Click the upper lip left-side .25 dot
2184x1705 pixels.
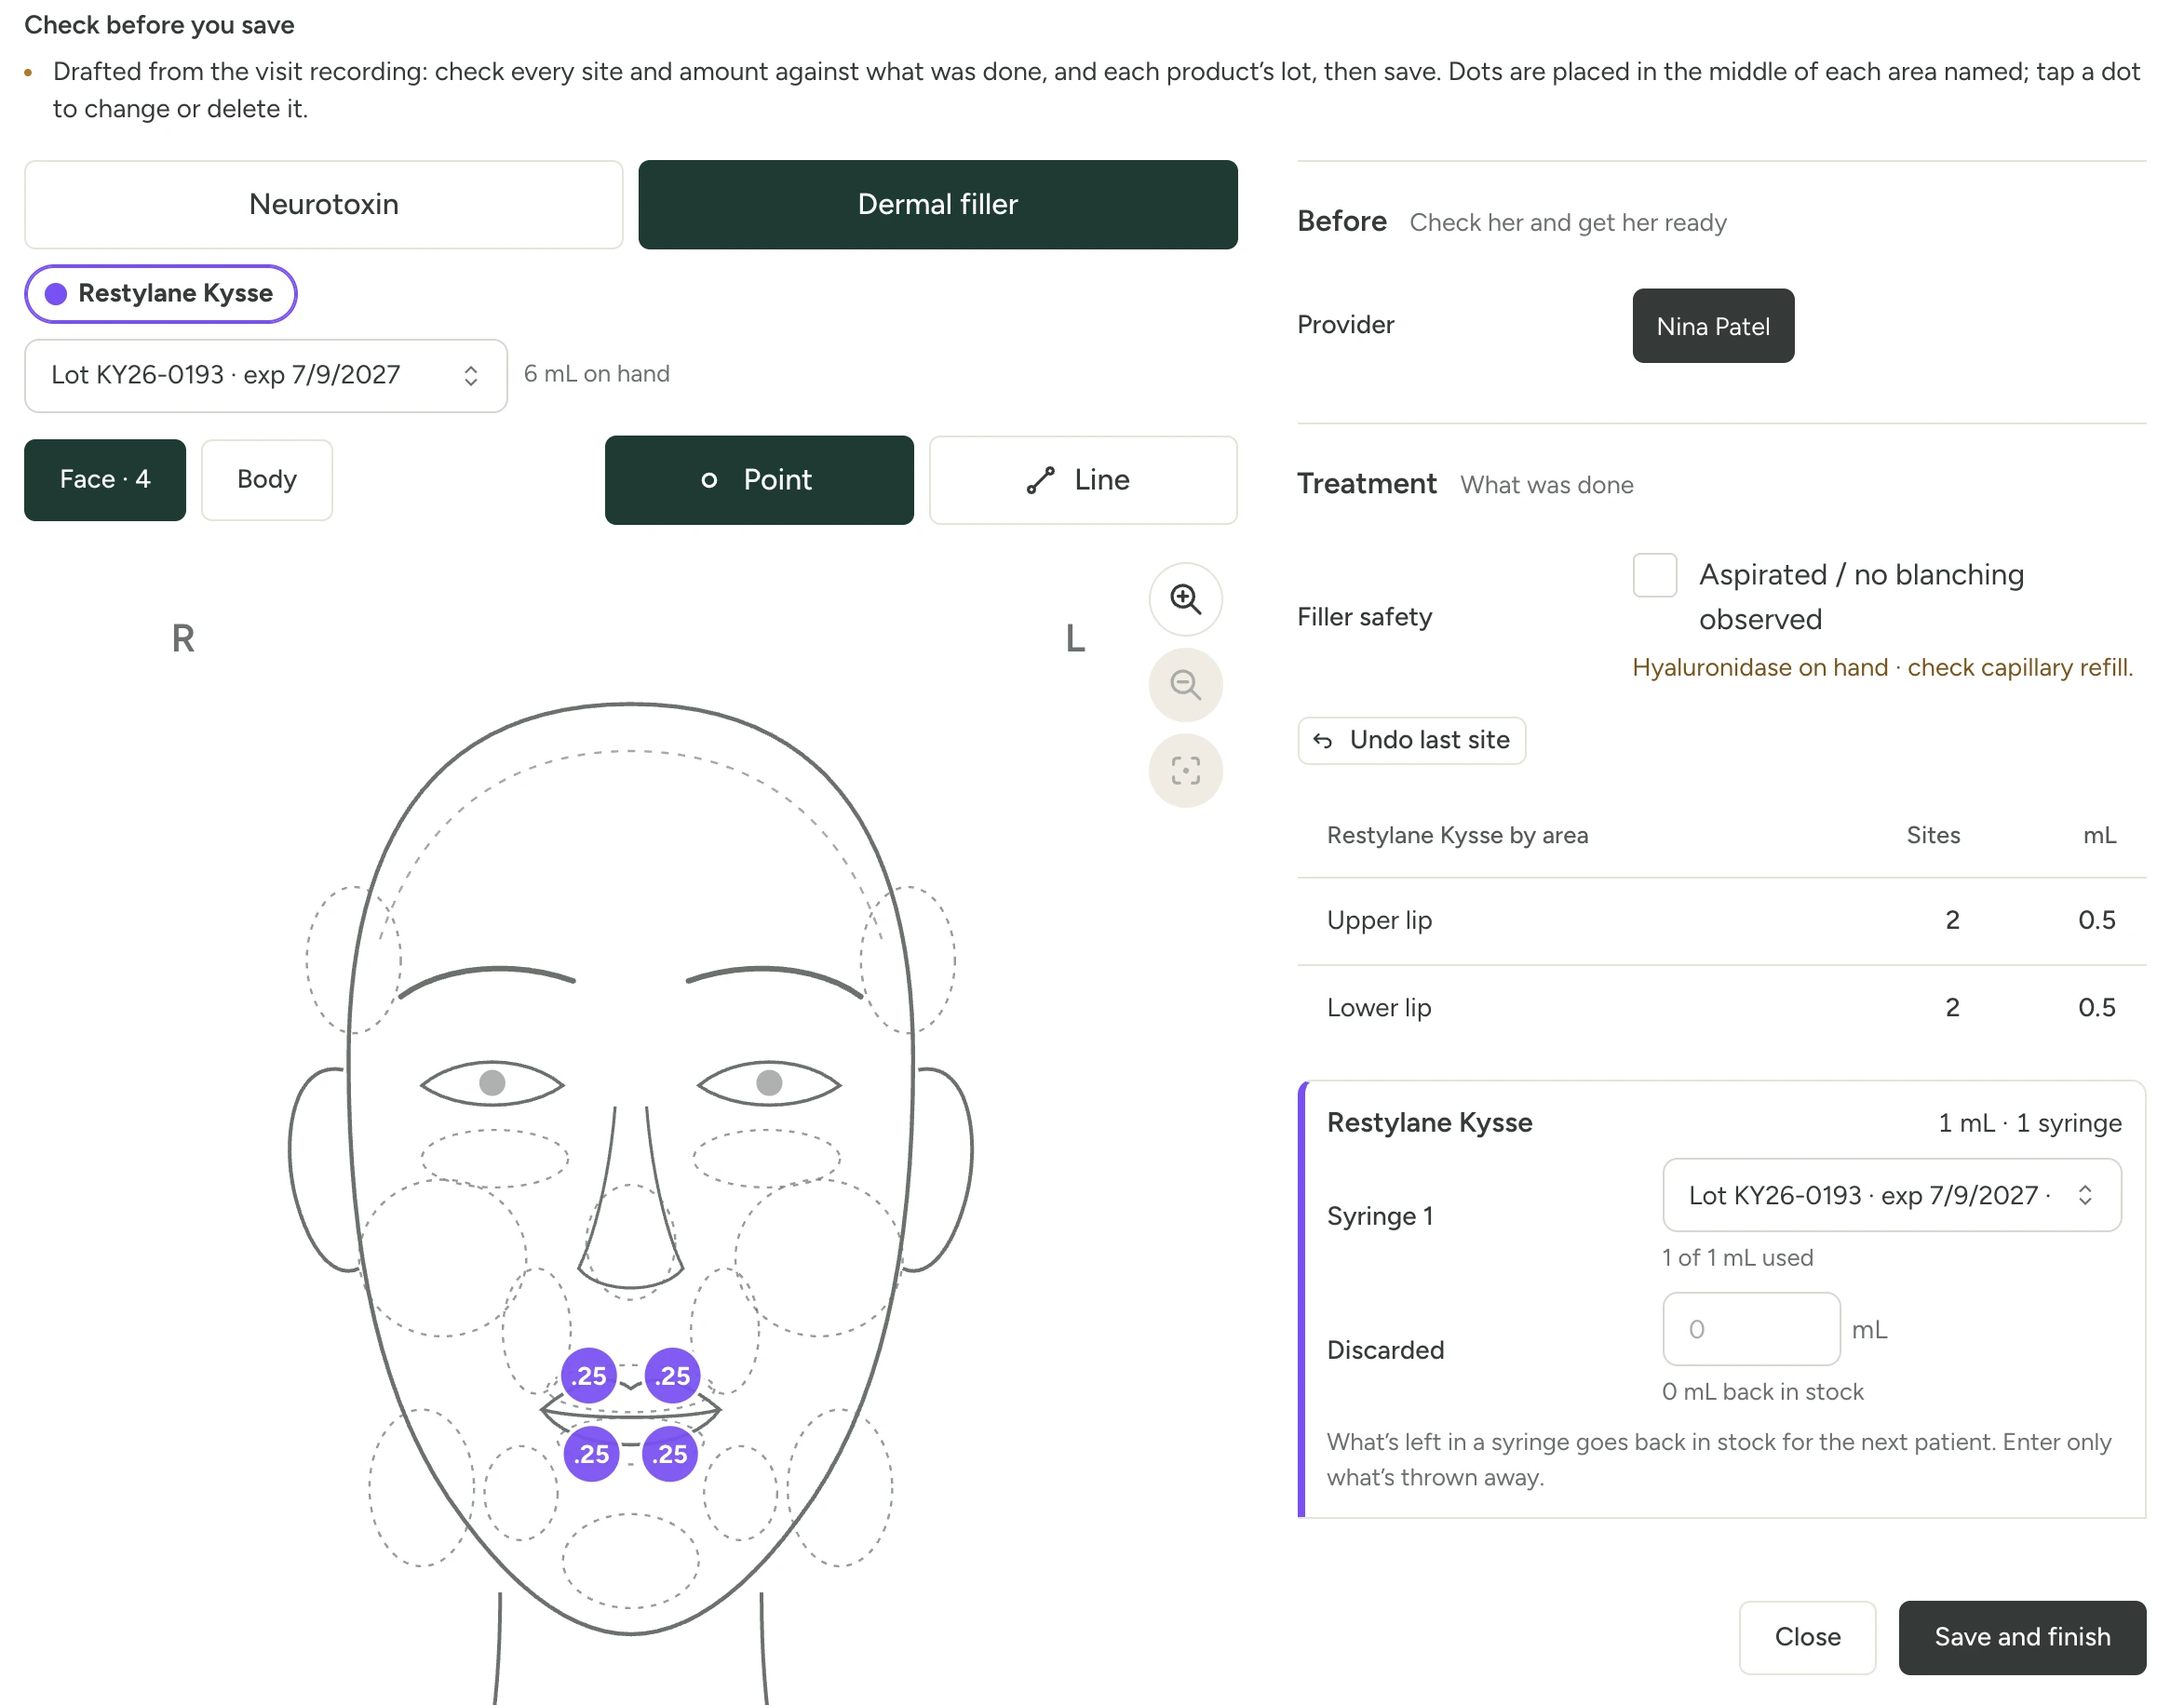tap(672, 1375)
